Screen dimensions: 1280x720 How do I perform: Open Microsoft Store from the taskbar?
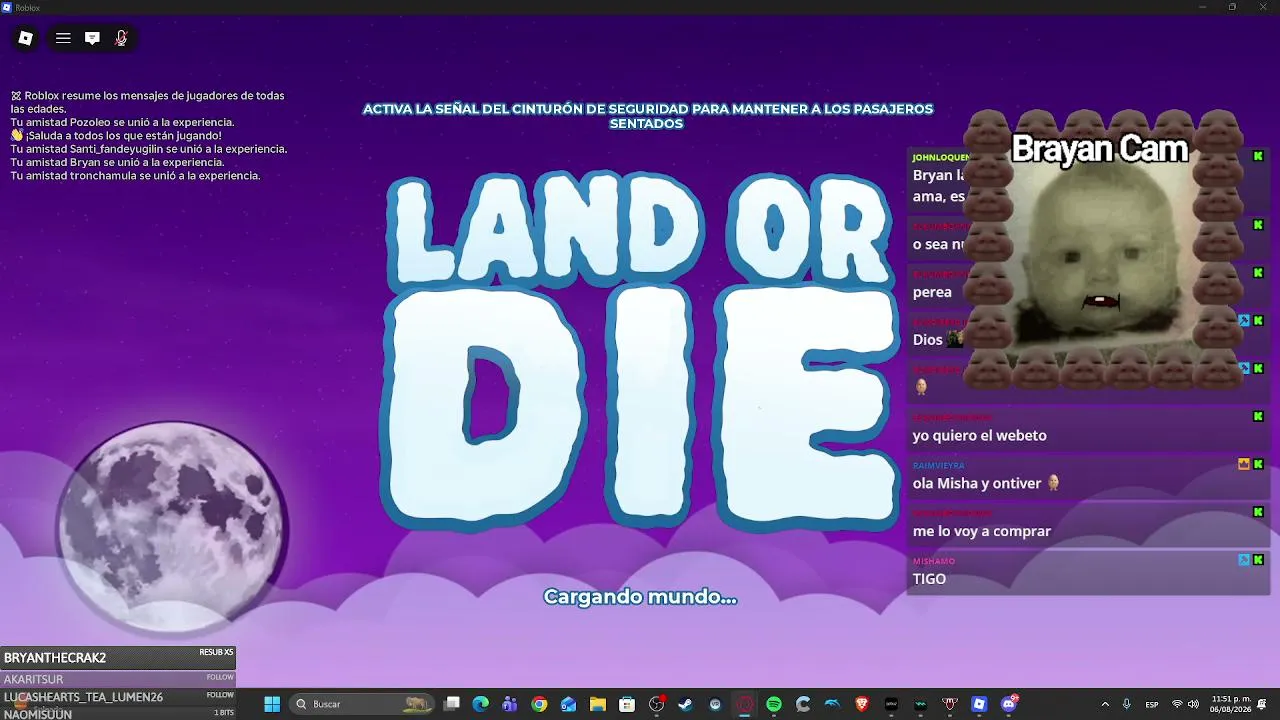point(627,704)
